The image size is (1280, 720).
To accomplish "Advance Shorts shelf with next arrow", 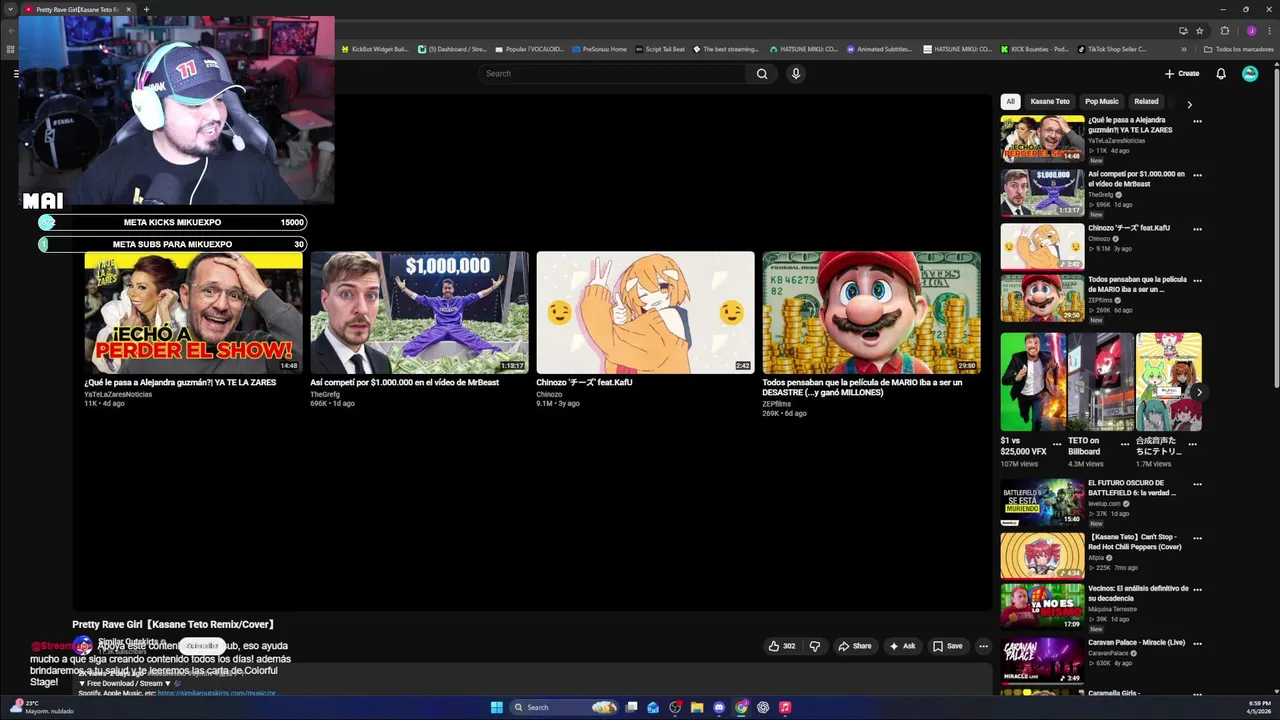I will click(x=1198, y=392).
